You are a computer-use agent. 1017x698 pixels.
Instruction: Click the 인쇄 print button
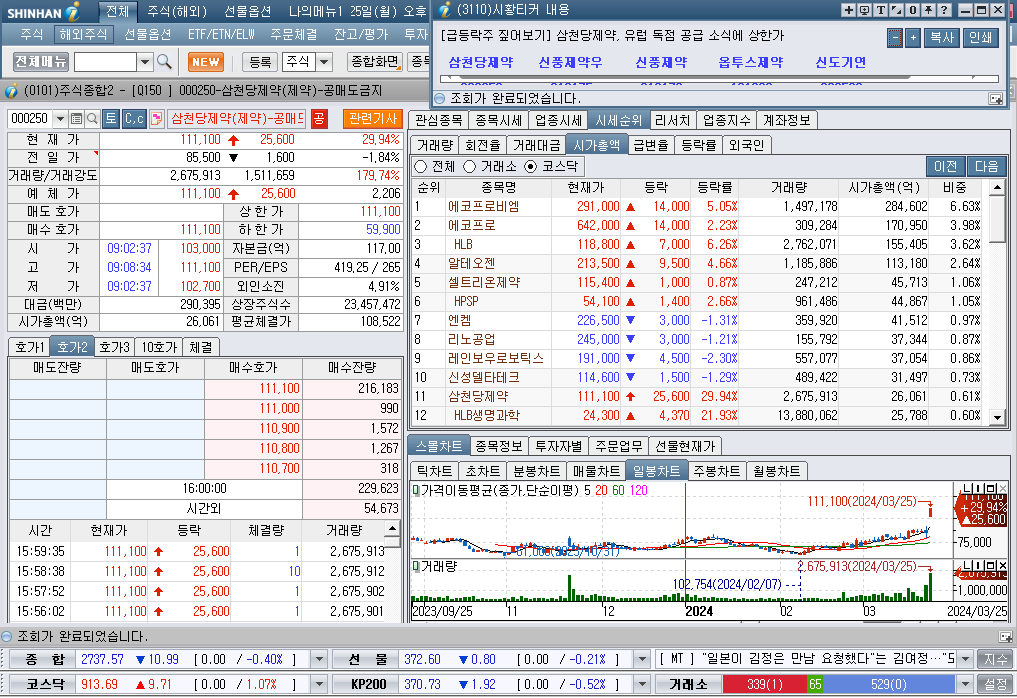(x=980, y=38)
